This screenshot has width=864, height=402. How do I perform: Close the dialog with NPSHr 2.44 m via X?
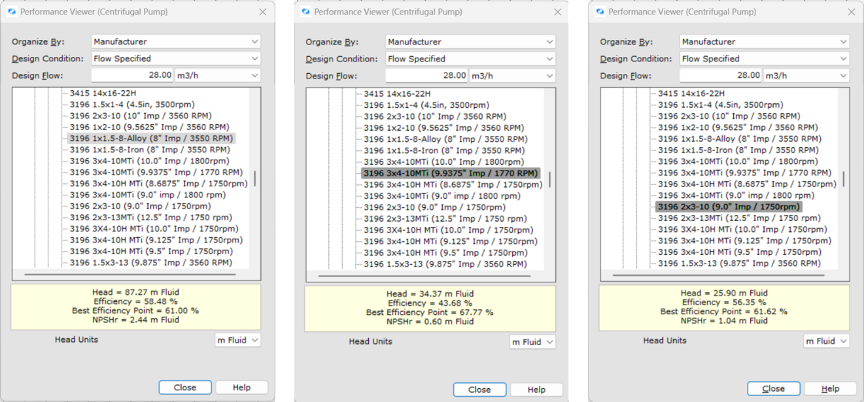261,12
